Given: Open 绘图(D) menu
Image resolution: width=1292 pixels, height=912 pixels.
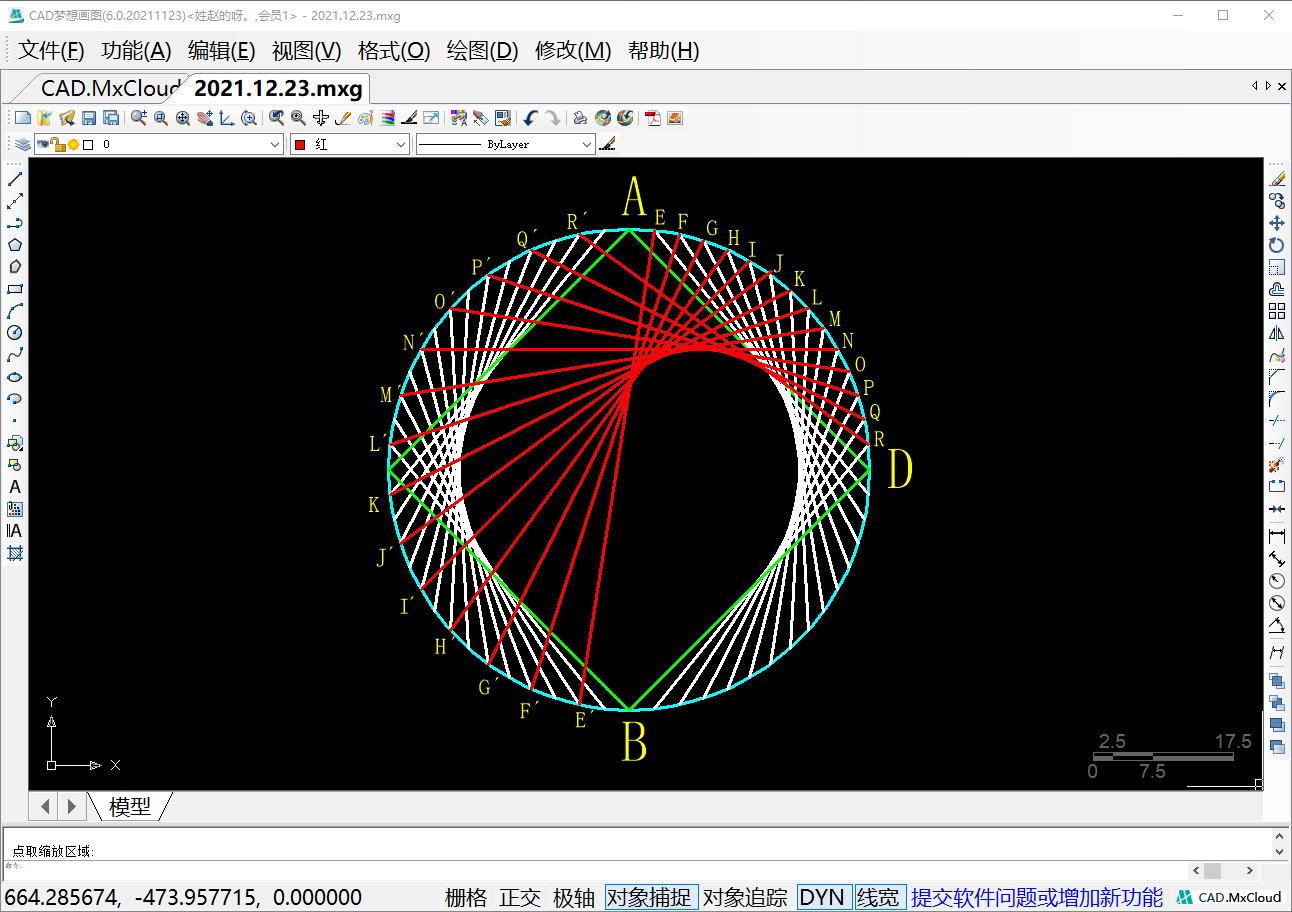Looking at the screenshot, I should pos(482,51).
